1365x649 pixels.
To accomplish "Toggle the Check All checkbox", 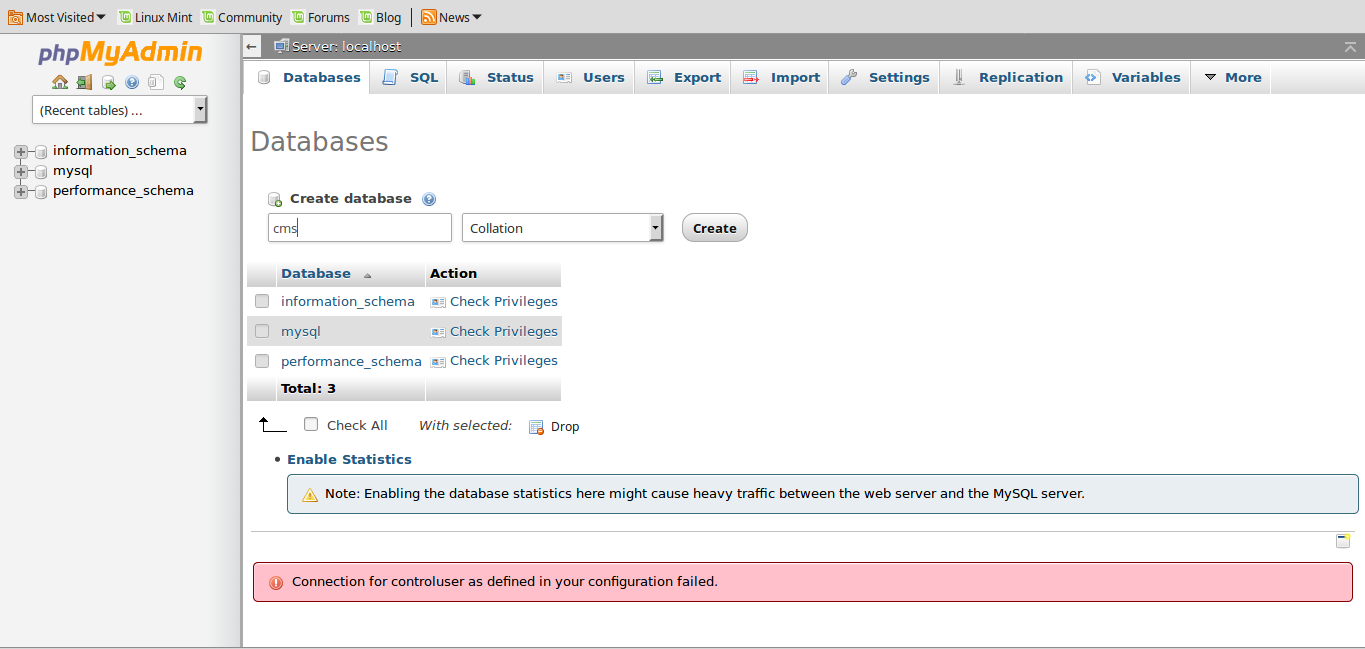I will coord(311,424).
